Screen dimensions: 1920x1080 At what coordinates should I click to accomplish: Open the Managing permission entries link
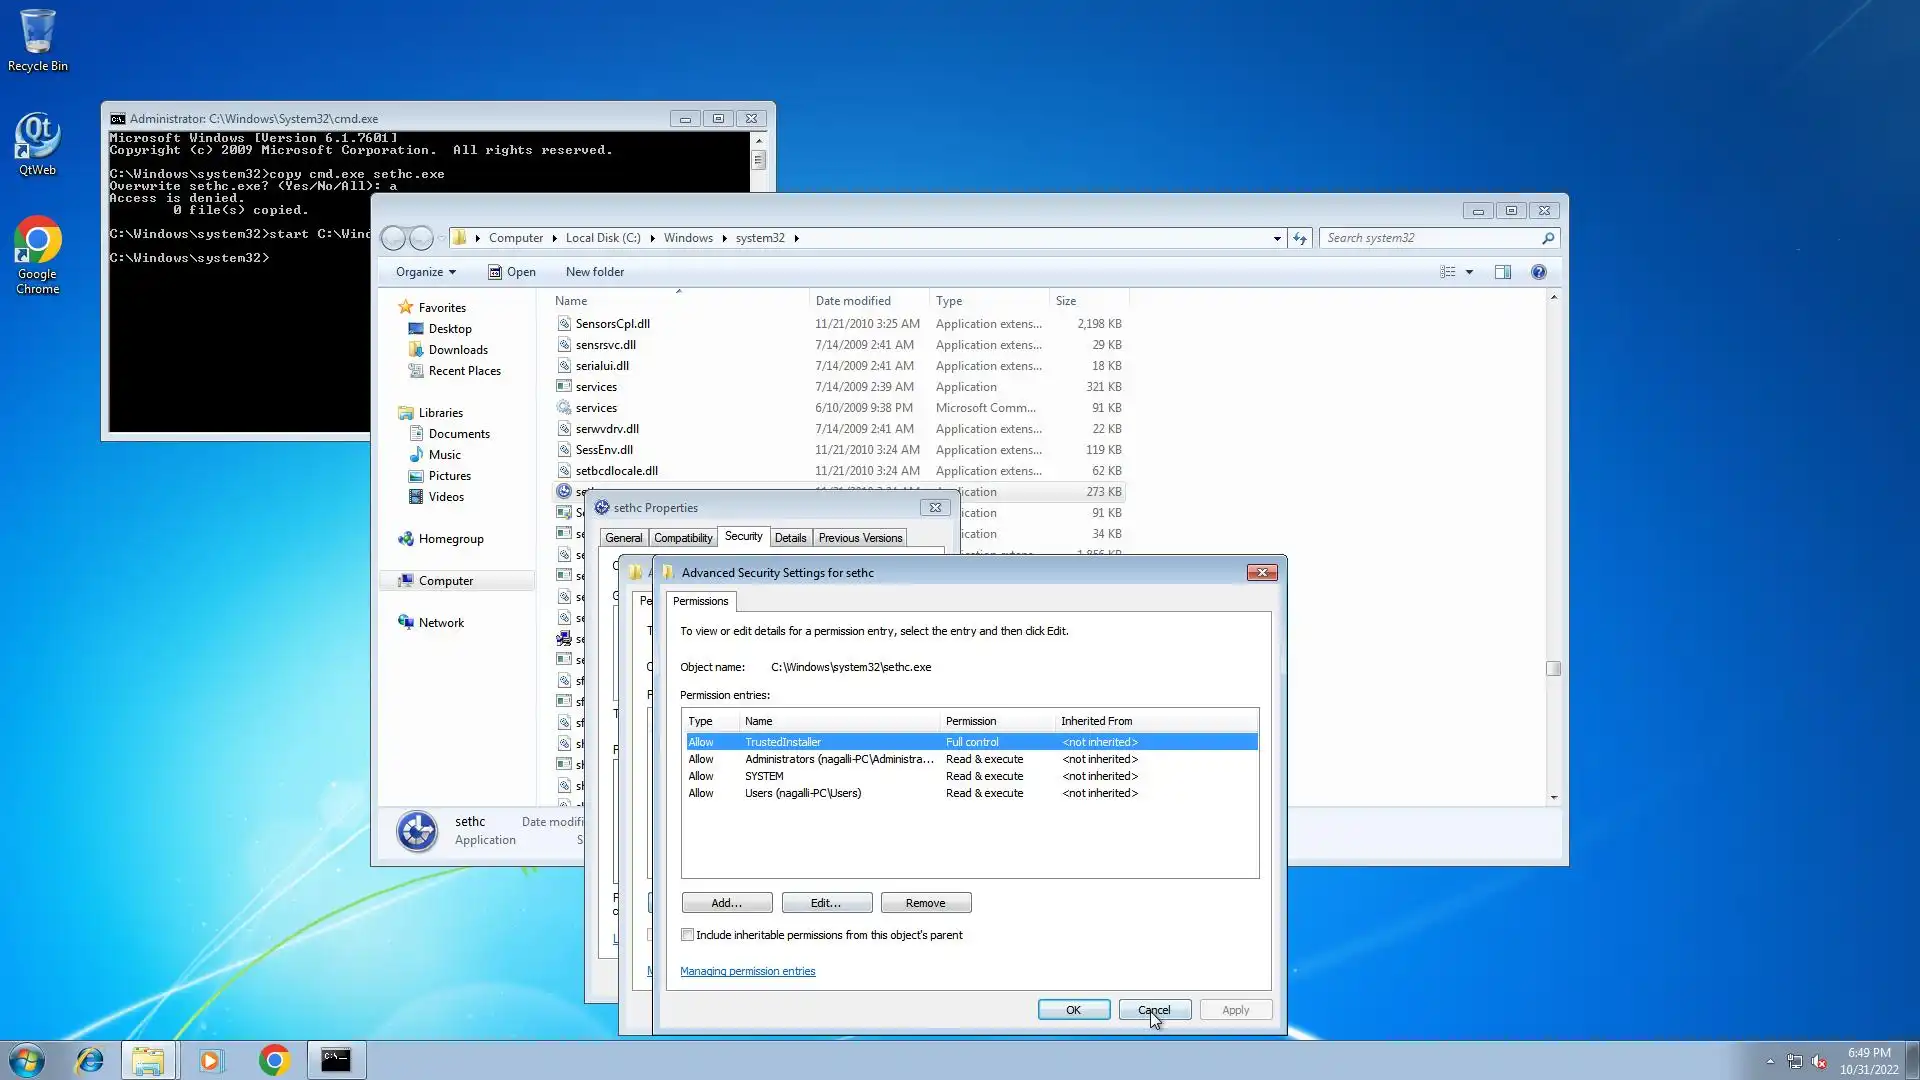747,971
